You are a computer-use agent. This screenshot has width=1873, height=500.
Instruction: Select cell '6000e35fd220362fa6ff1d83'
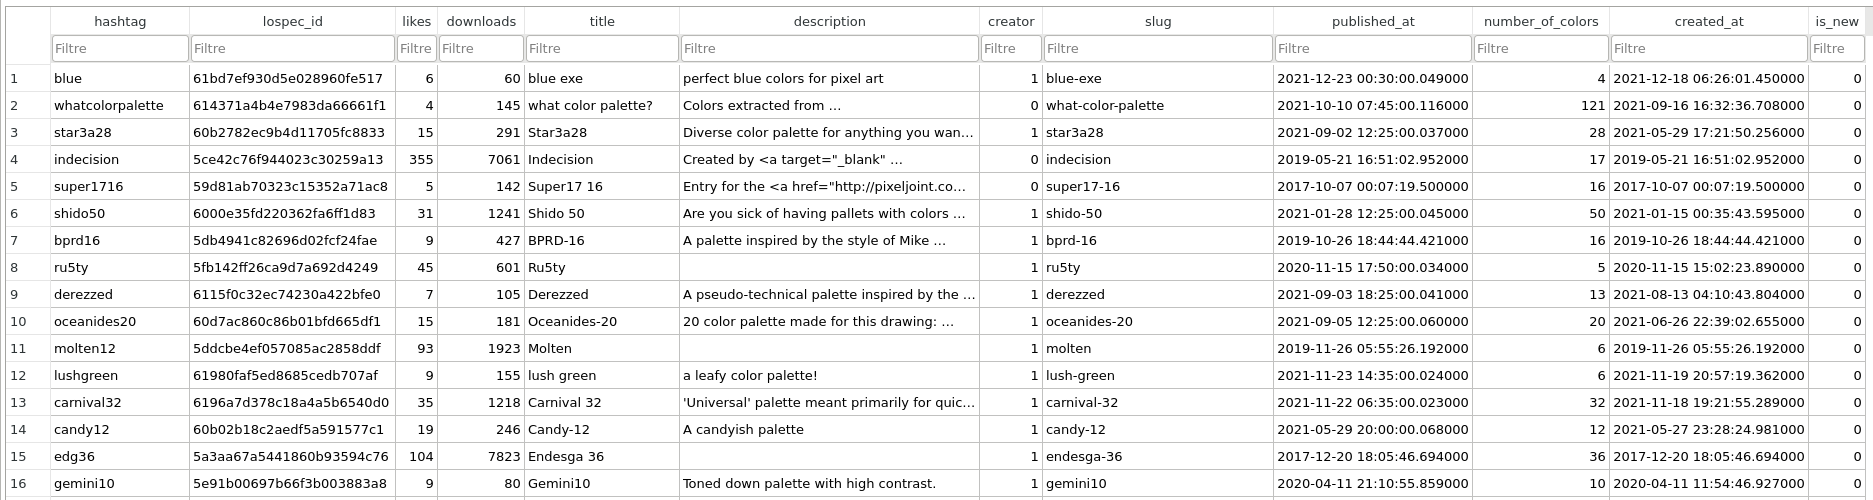[x=293, y=213]
